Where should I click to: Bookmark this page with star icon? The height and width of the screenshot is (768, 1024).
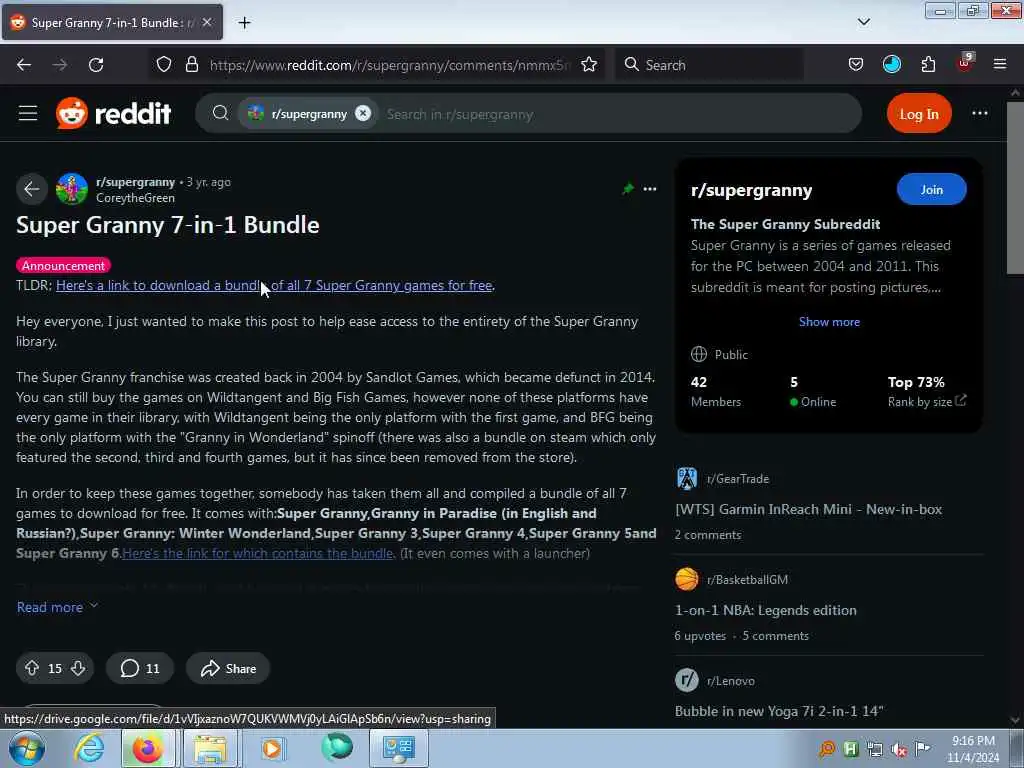[589, 64]
